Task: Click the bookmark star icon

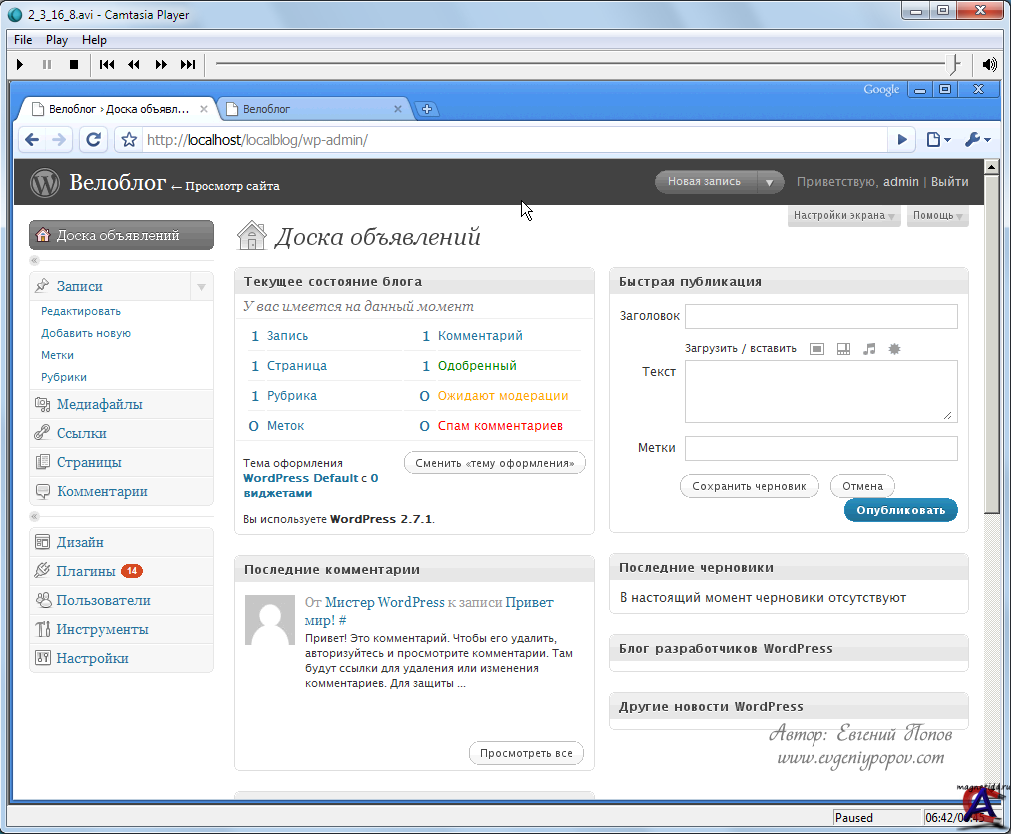Action: point(129,140)
